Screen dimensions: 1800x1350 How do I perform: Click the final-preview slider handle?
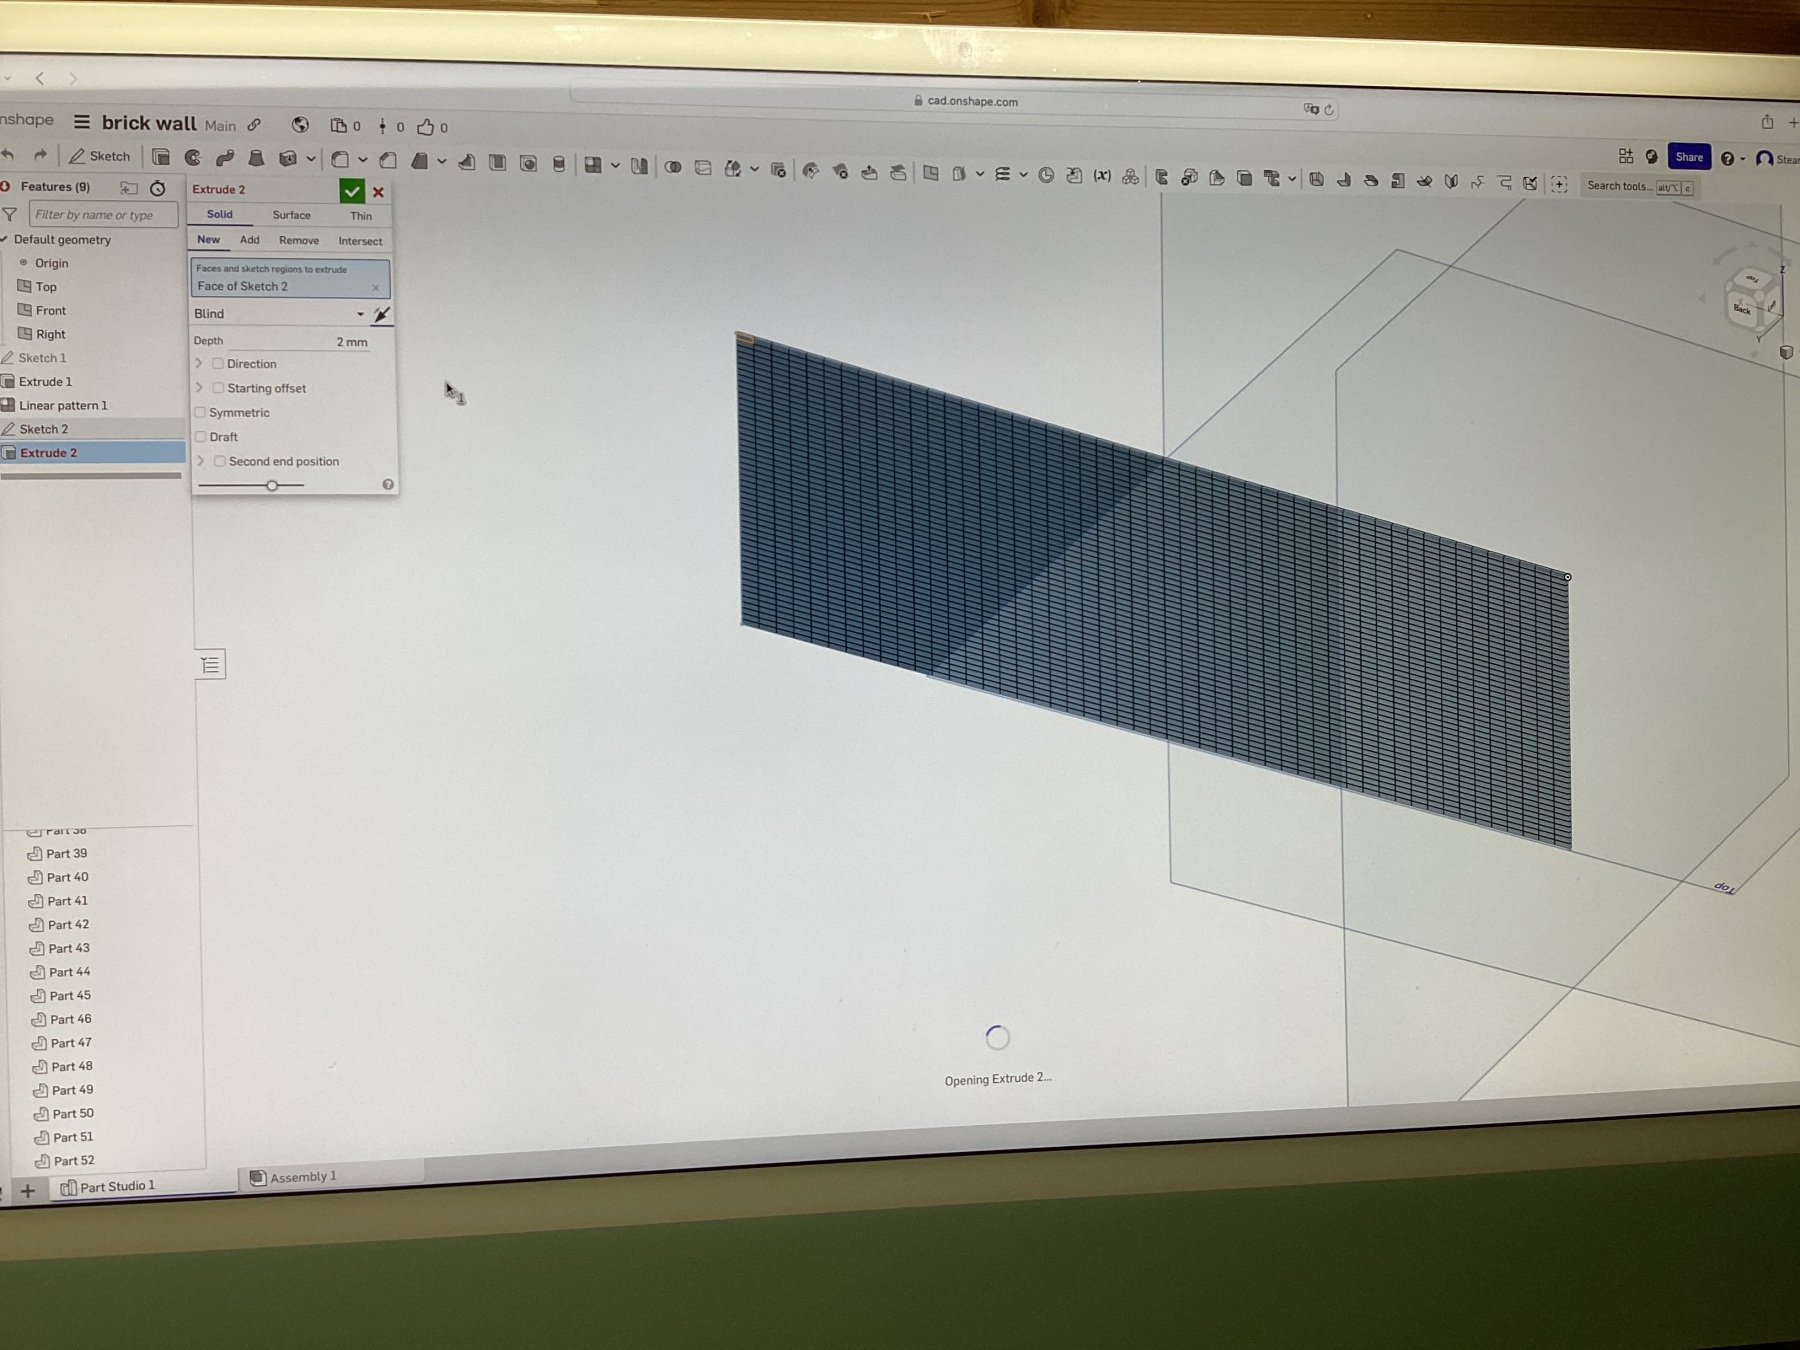(272, 485)
